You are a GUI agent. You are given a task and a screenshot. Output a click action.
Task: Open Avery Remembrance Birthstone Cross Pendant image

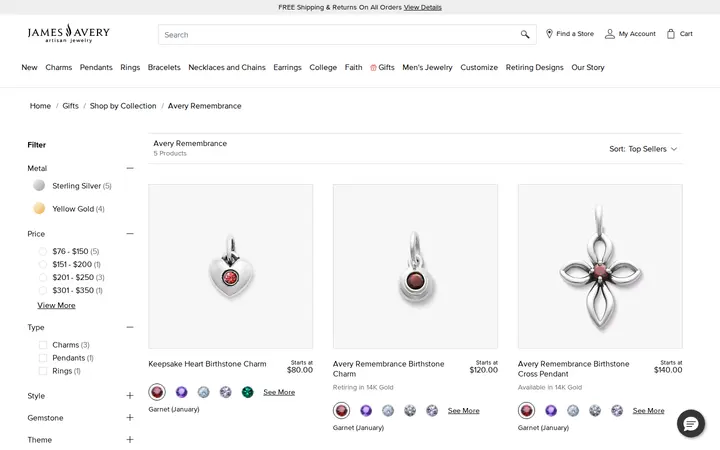coord(600,266)
